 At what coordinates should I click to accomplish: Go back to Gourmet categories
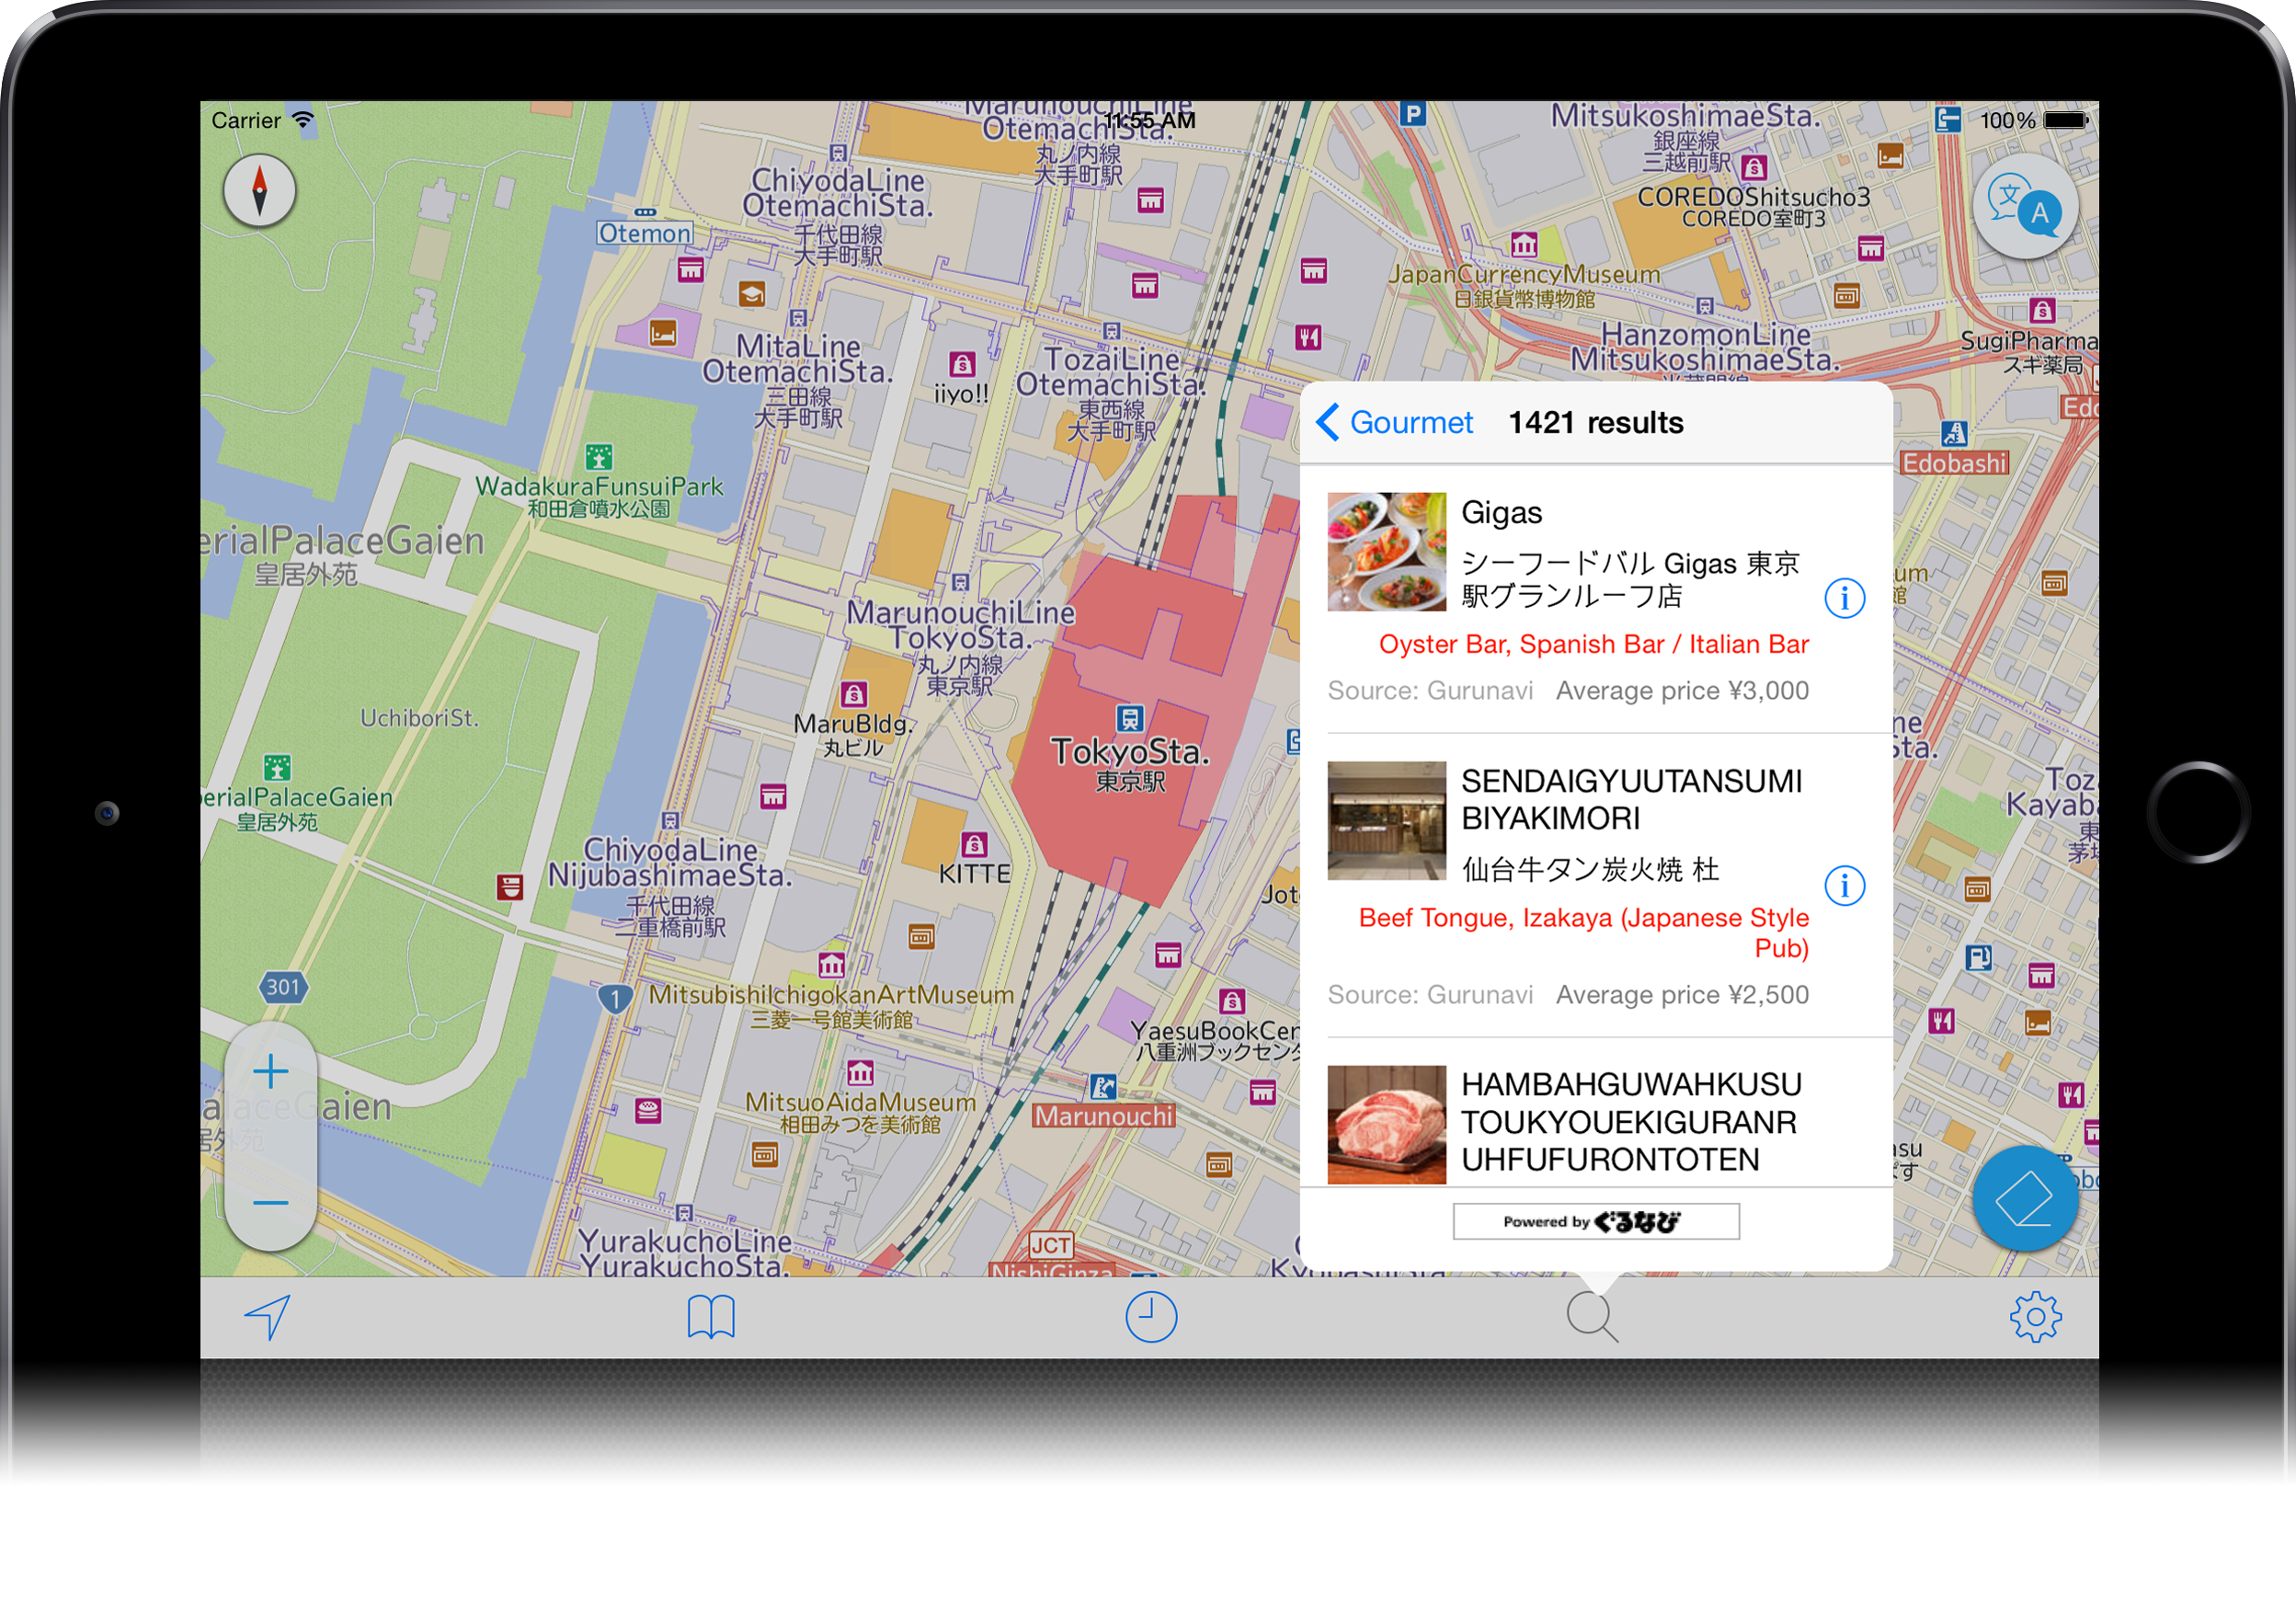(1395, 422)
